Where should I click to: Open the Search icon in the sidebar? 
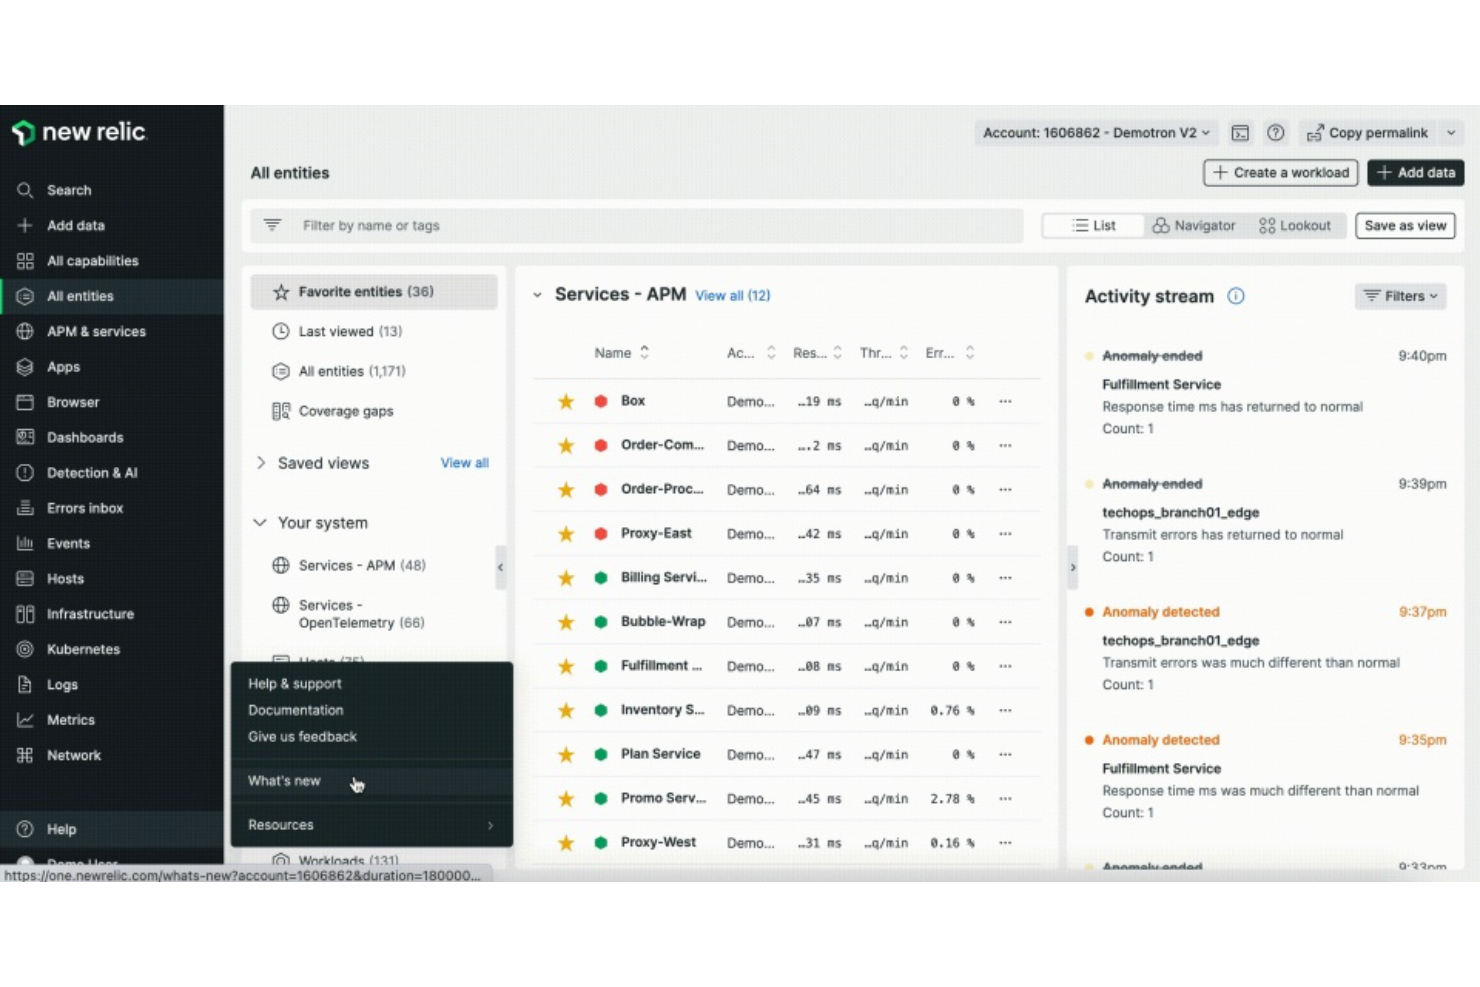coord(25,190)
